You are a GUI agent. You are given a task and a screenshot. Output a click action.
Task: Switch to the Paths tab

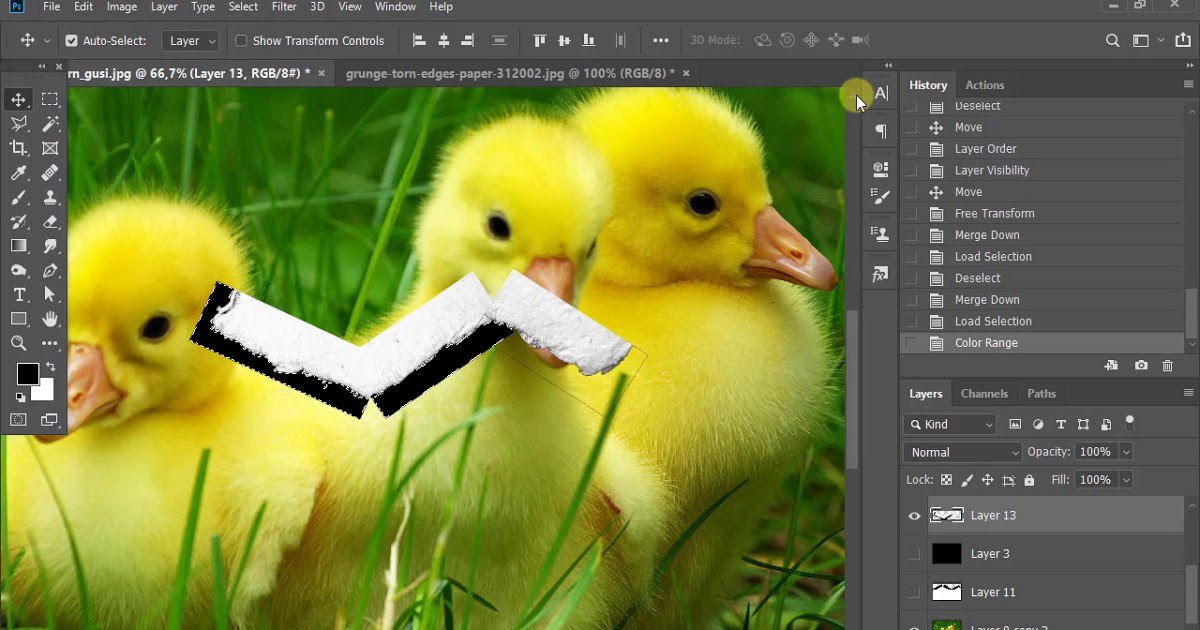coord(1042,394)
